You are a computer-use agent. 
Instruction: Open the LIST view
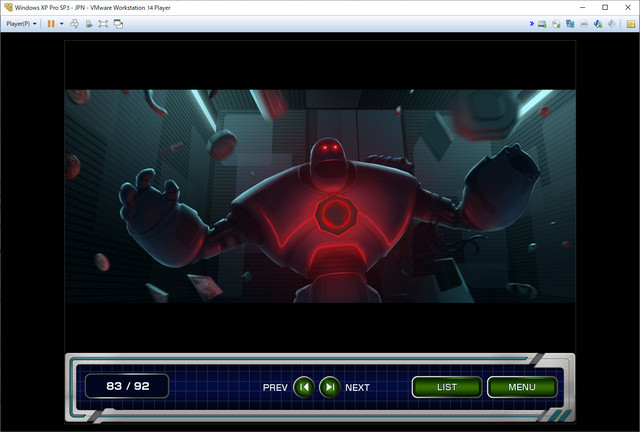click(x=447, y=387)
